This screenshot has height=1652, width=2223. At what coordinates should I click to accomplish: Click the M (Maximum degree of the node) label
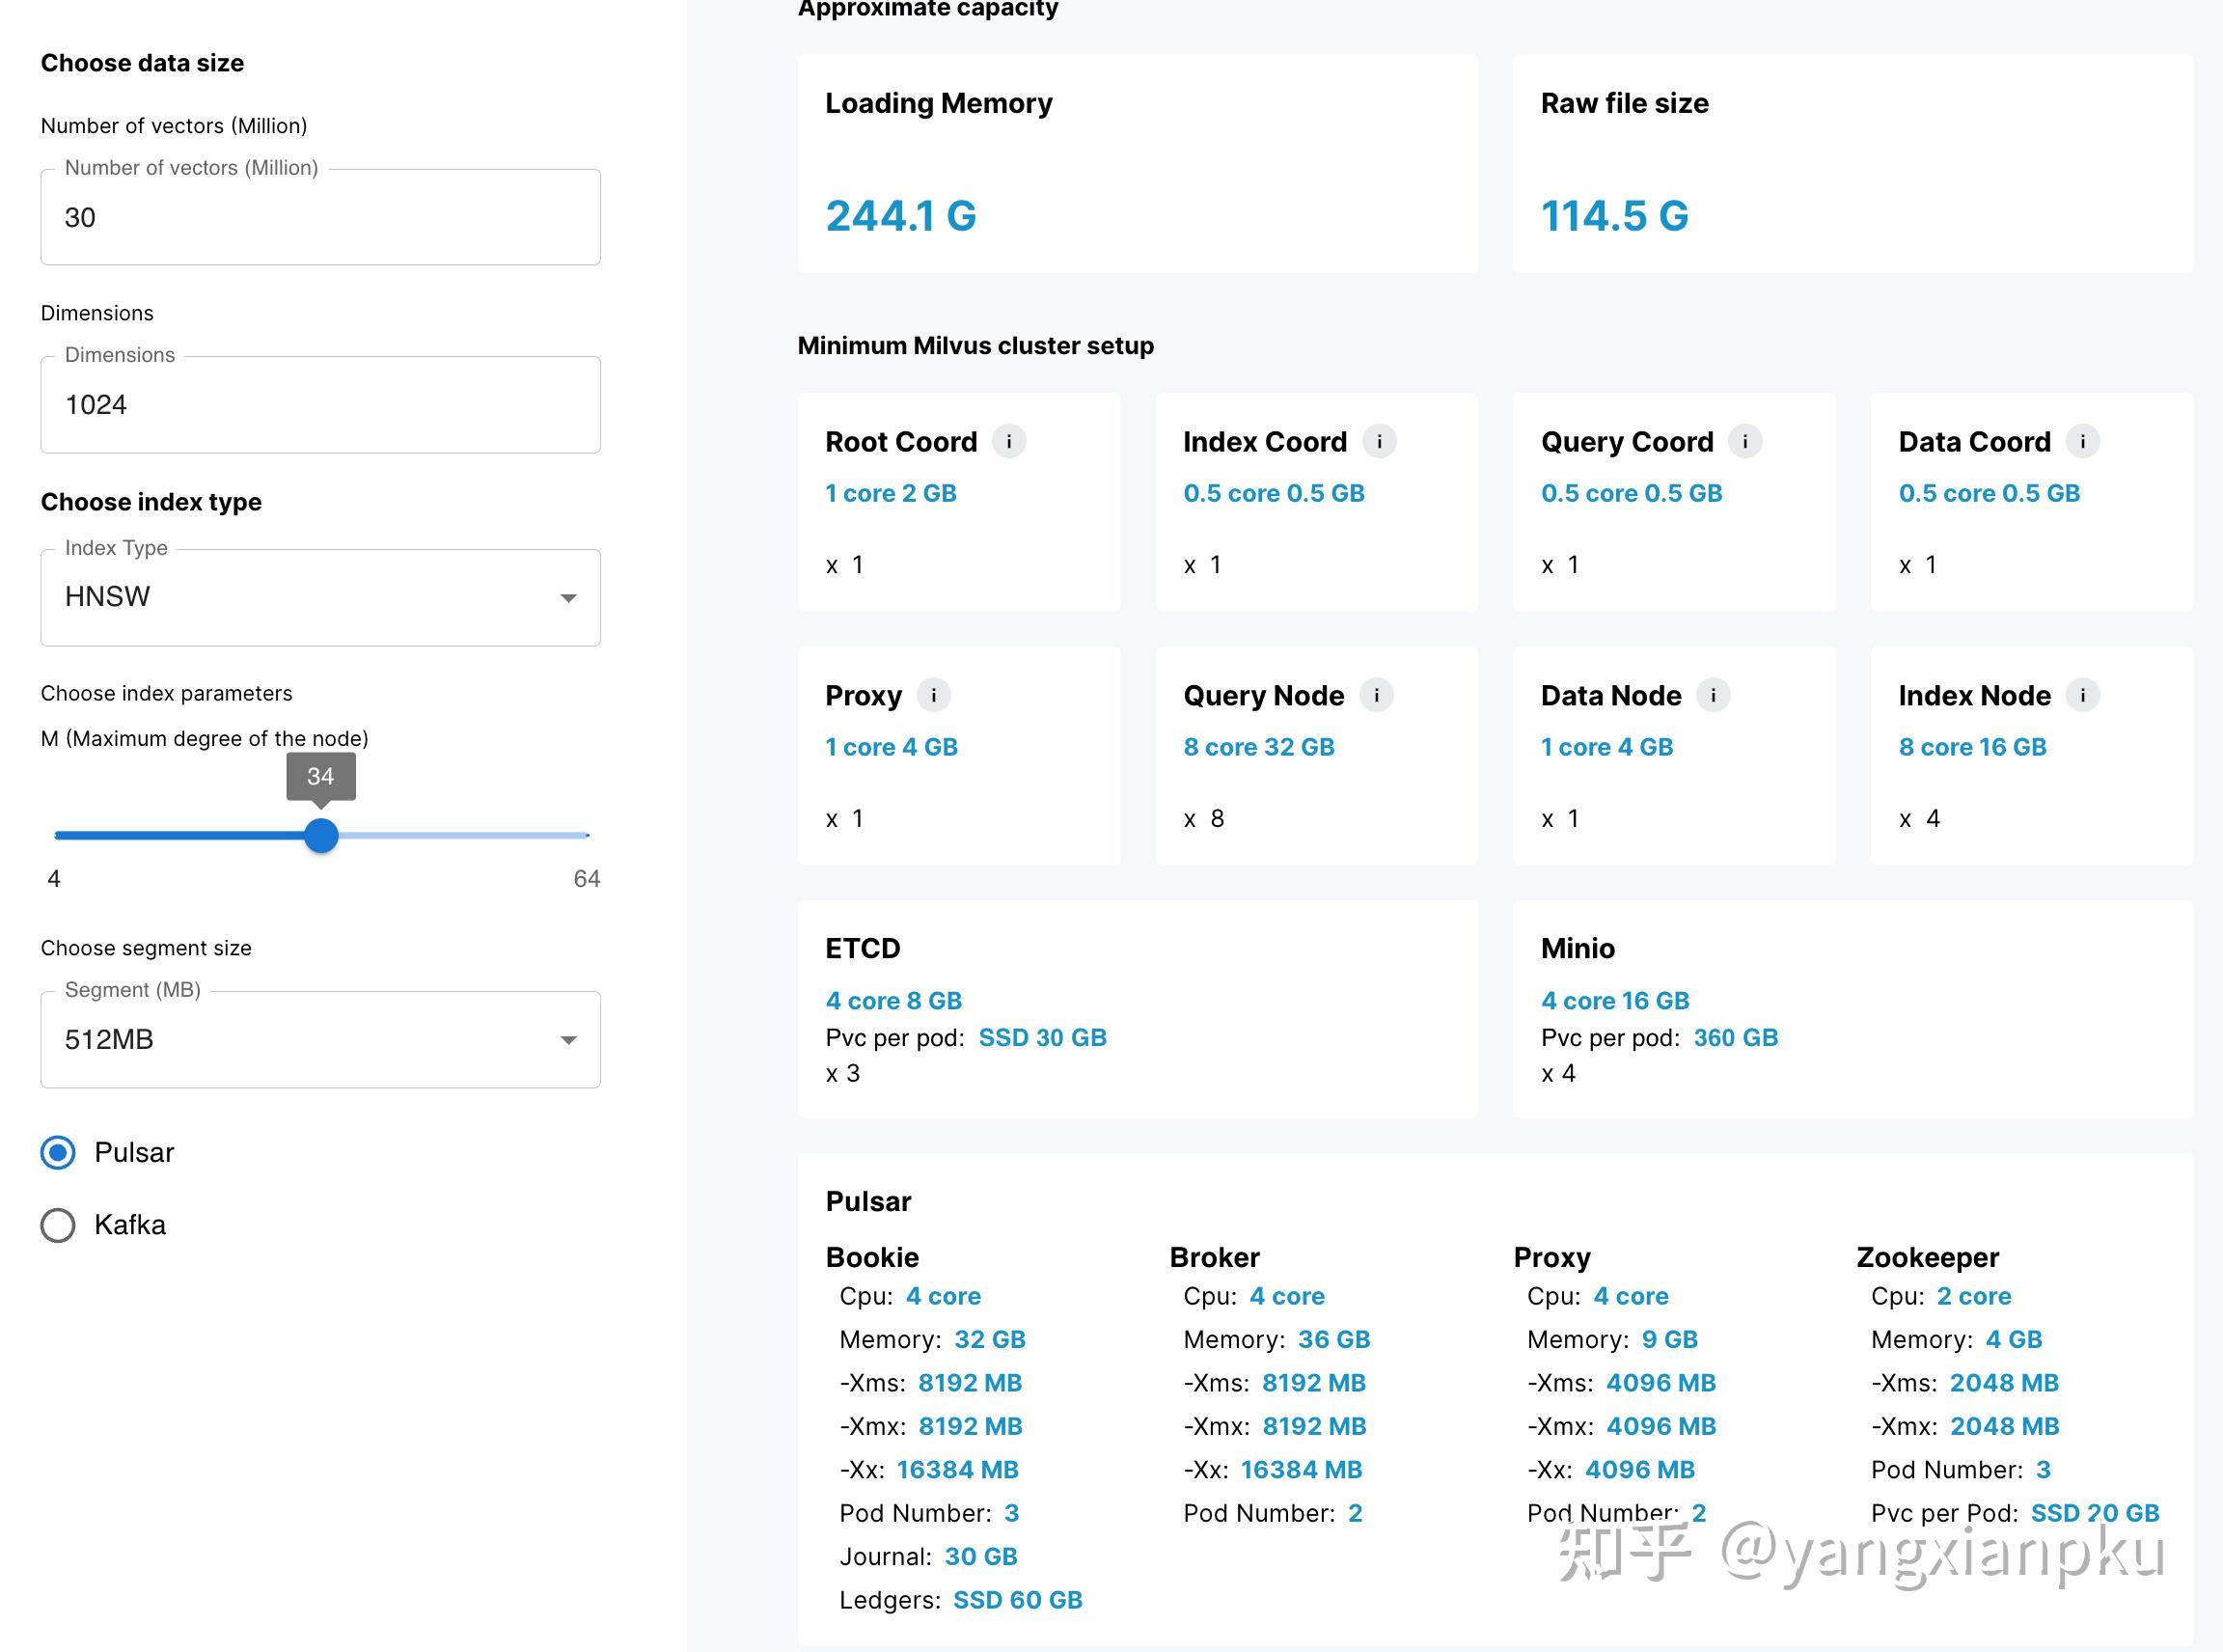click(204, 739)
